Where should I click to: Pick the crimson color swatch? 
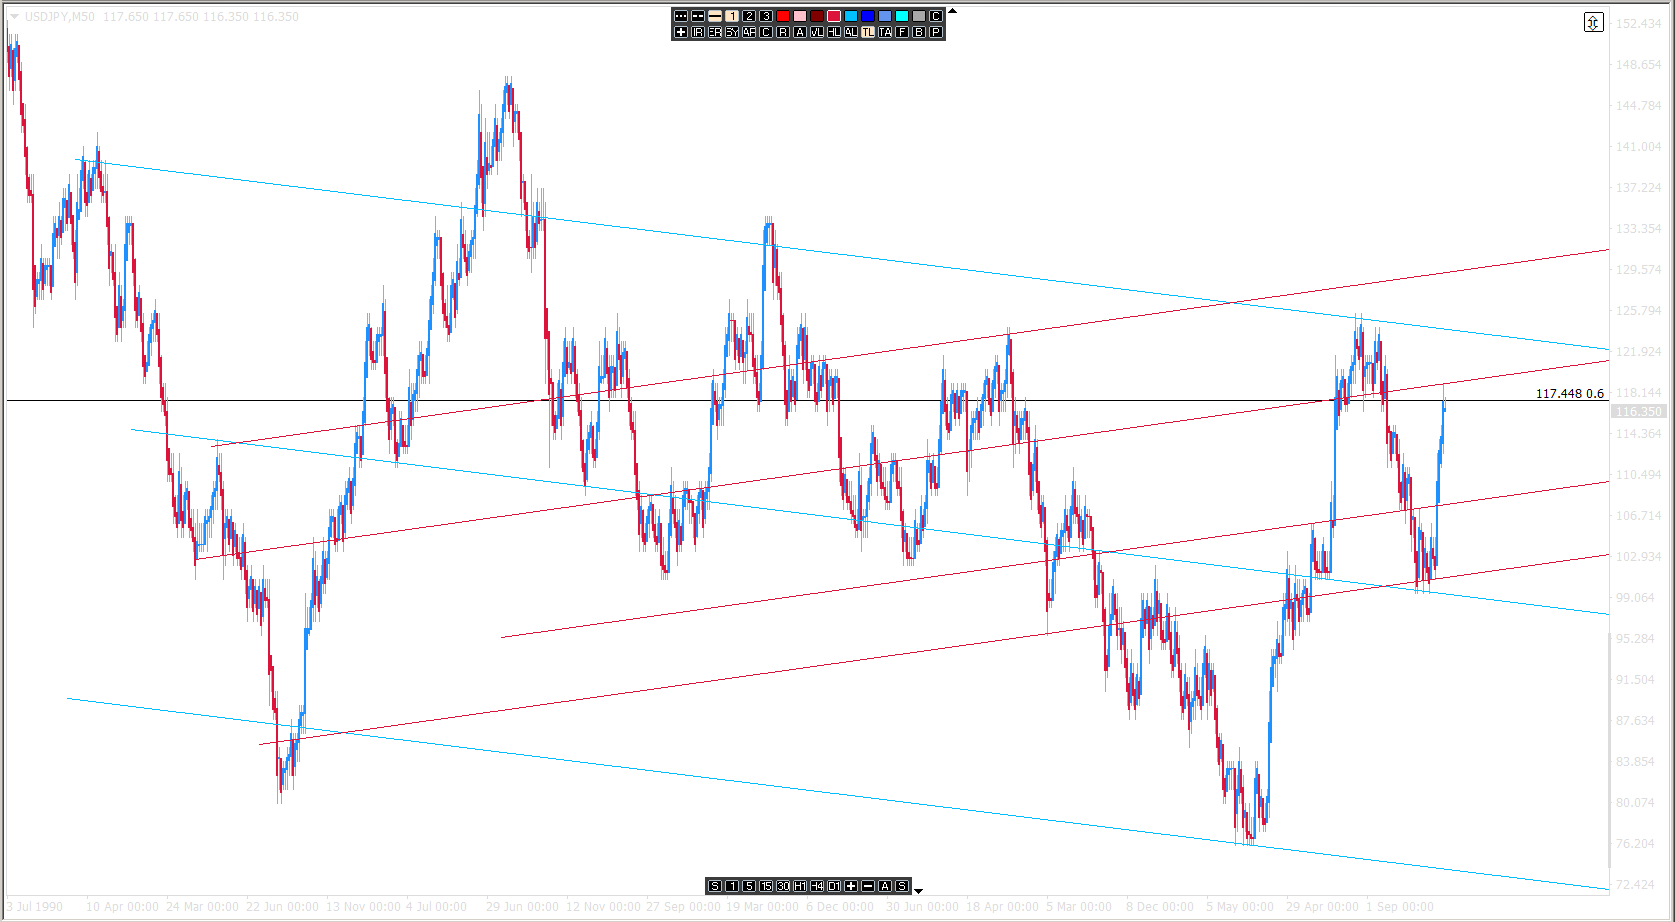(x=834, y=16)
